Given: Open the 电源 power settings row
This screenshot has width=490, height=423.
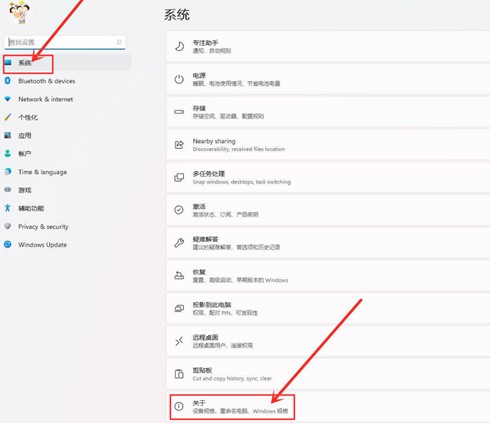Looking at the screenshot, I should click(328, 79).
